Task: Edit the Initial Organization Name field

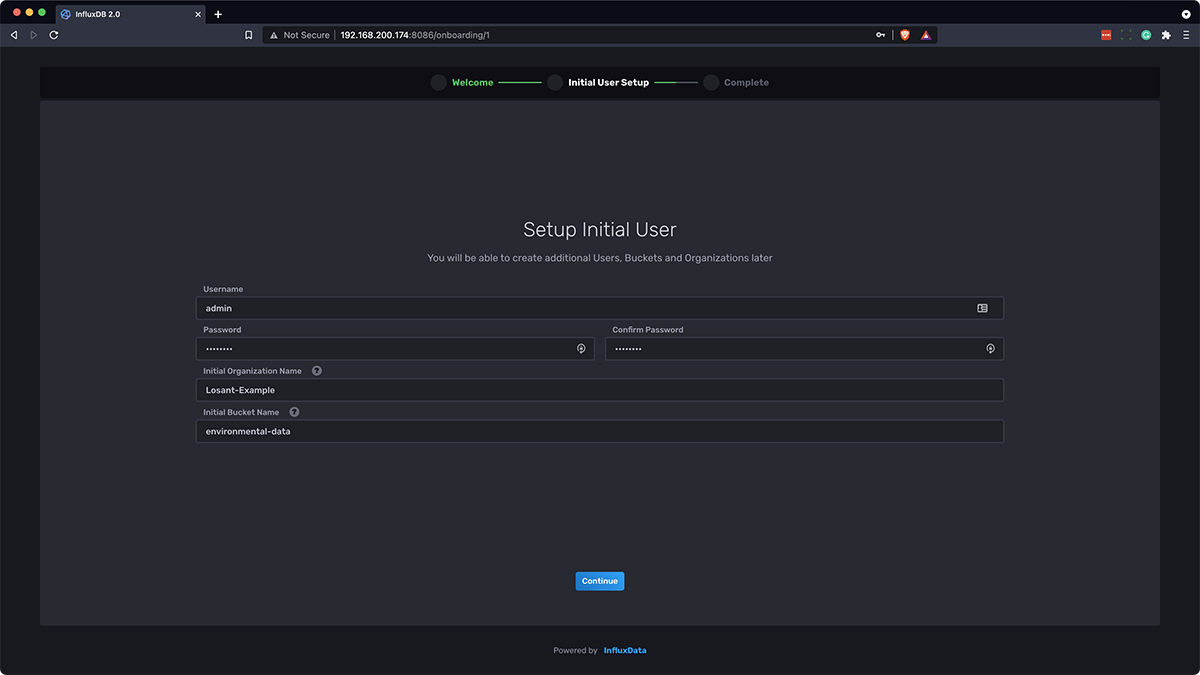Action: pyautogui.click(x=599, y=390)
